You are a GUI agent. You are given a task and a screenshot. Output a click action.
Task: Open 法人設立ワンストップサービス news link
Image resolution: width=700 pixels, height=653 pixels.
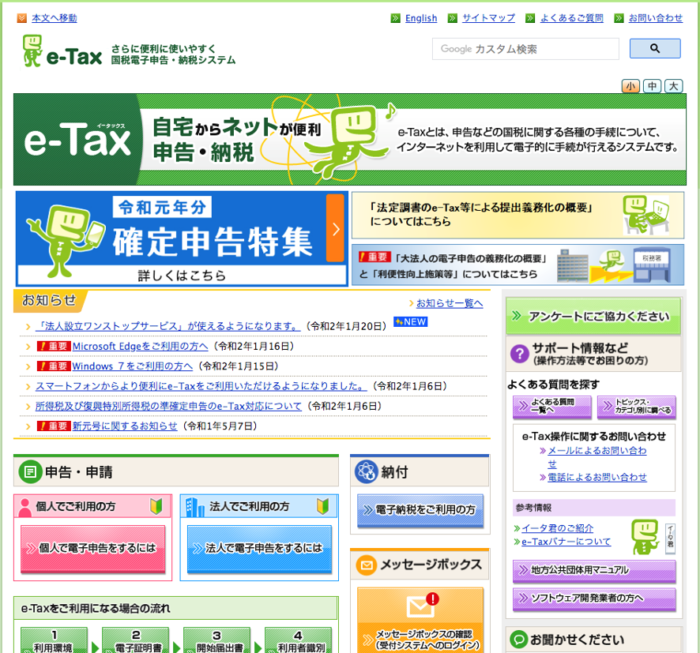point(167,326)
